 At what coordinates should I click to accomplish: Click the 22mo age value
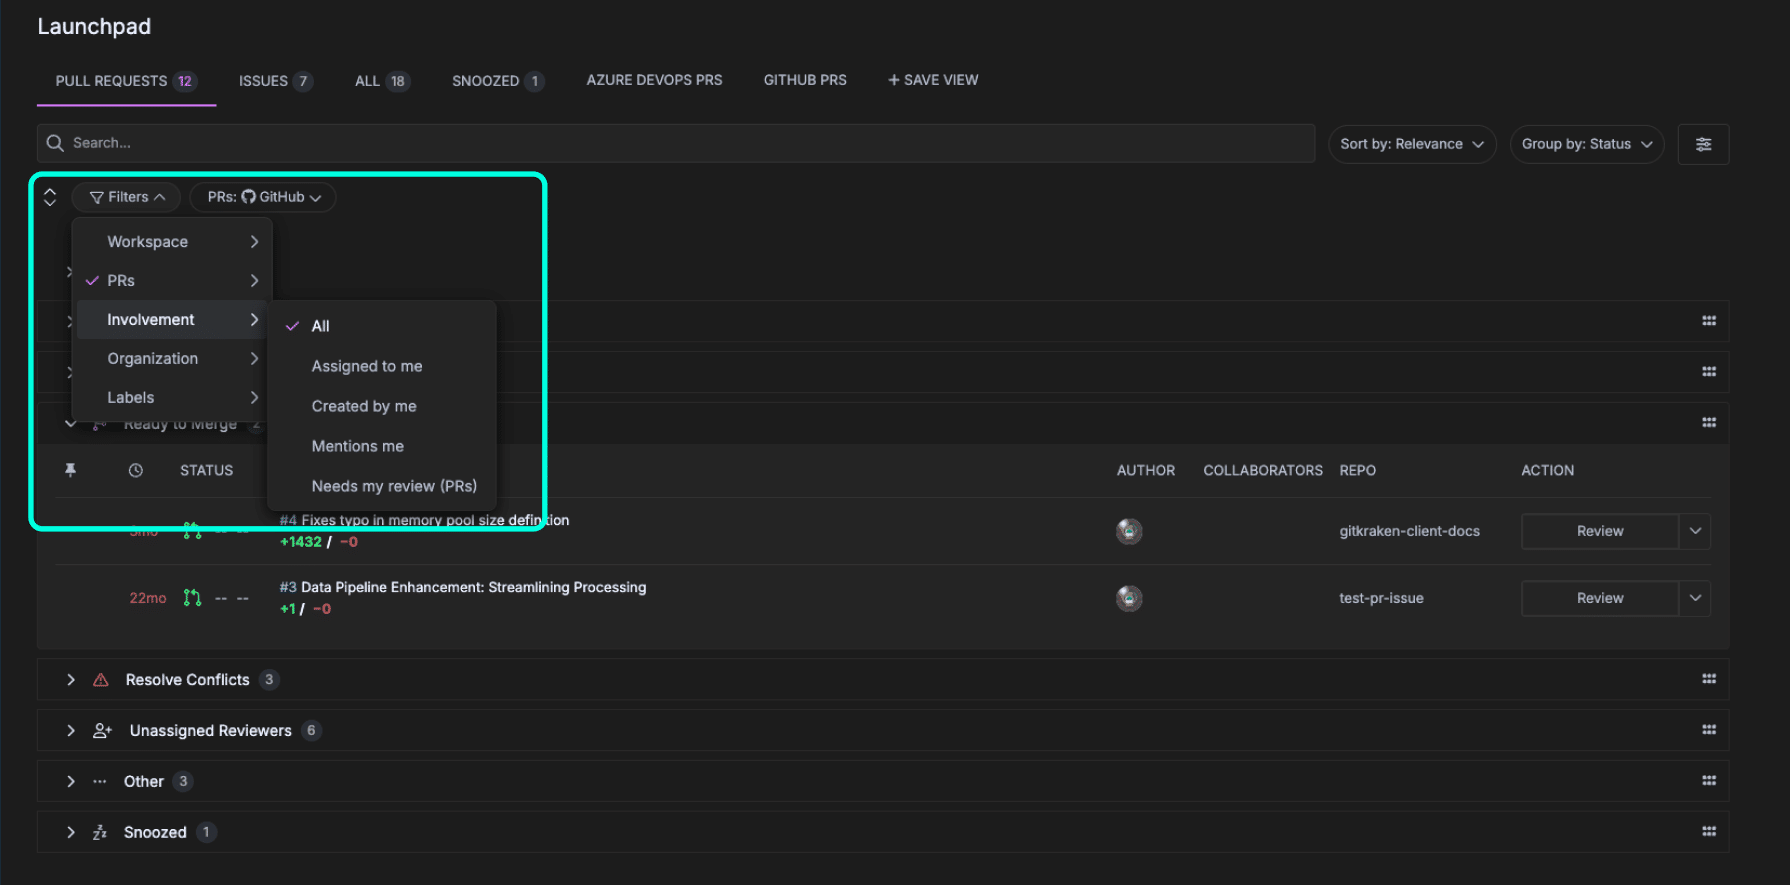pyautogui.click(x=148, y=598)
